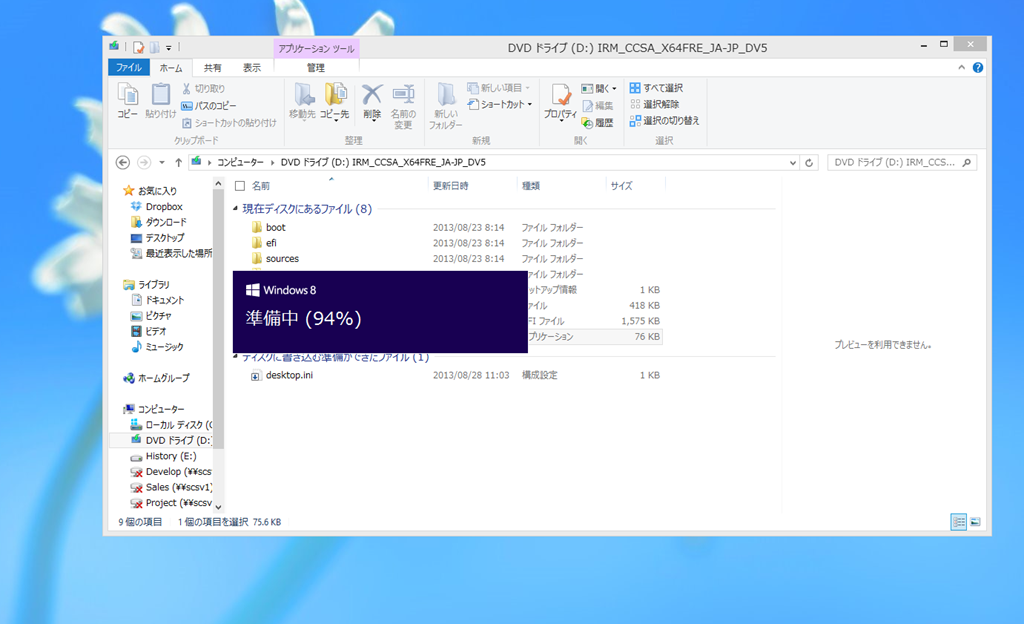Open Dropbox in the navigation pane
The image size is (1024, 624).
point(164,206)
